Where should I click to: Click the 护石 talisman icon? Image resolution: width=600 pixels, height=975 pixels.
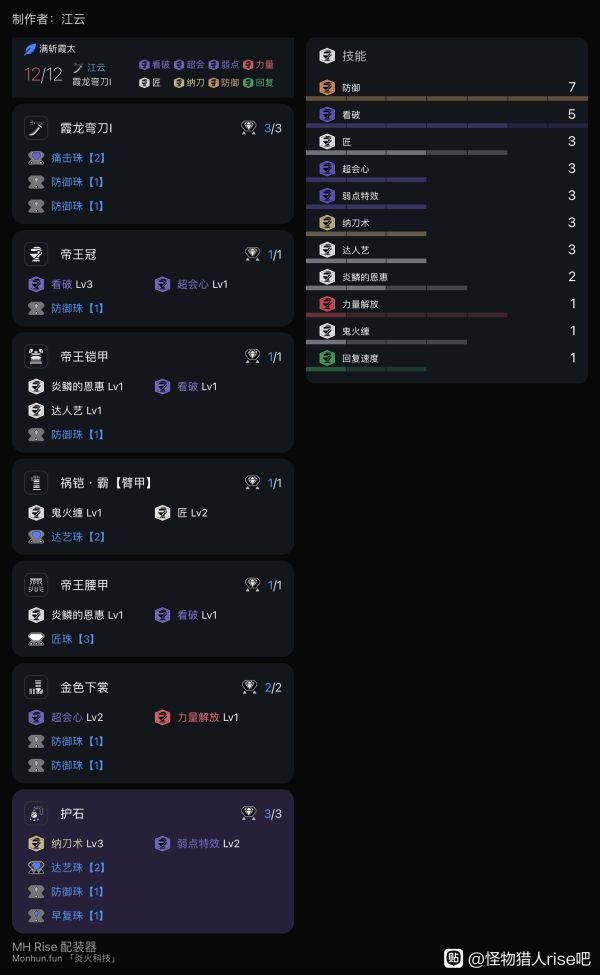[35, 813]
